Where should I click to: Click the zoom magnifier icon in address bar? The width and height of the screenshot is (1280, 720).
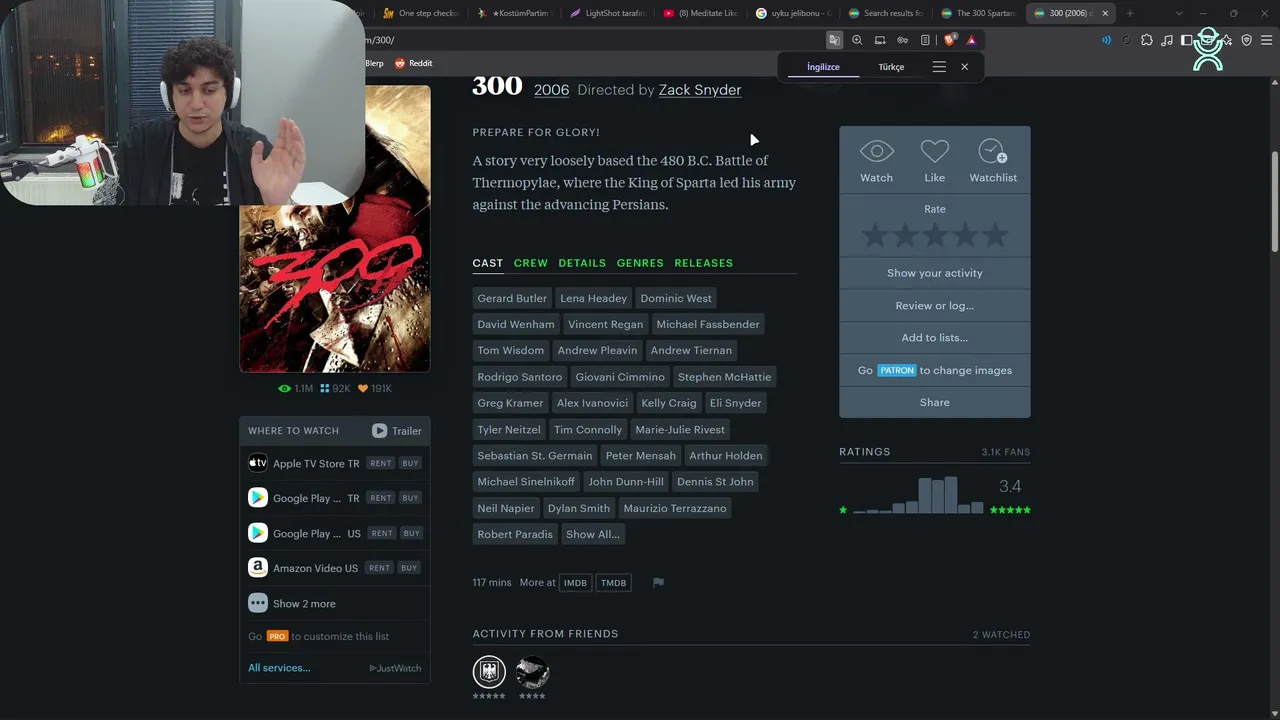pos(857,40)
